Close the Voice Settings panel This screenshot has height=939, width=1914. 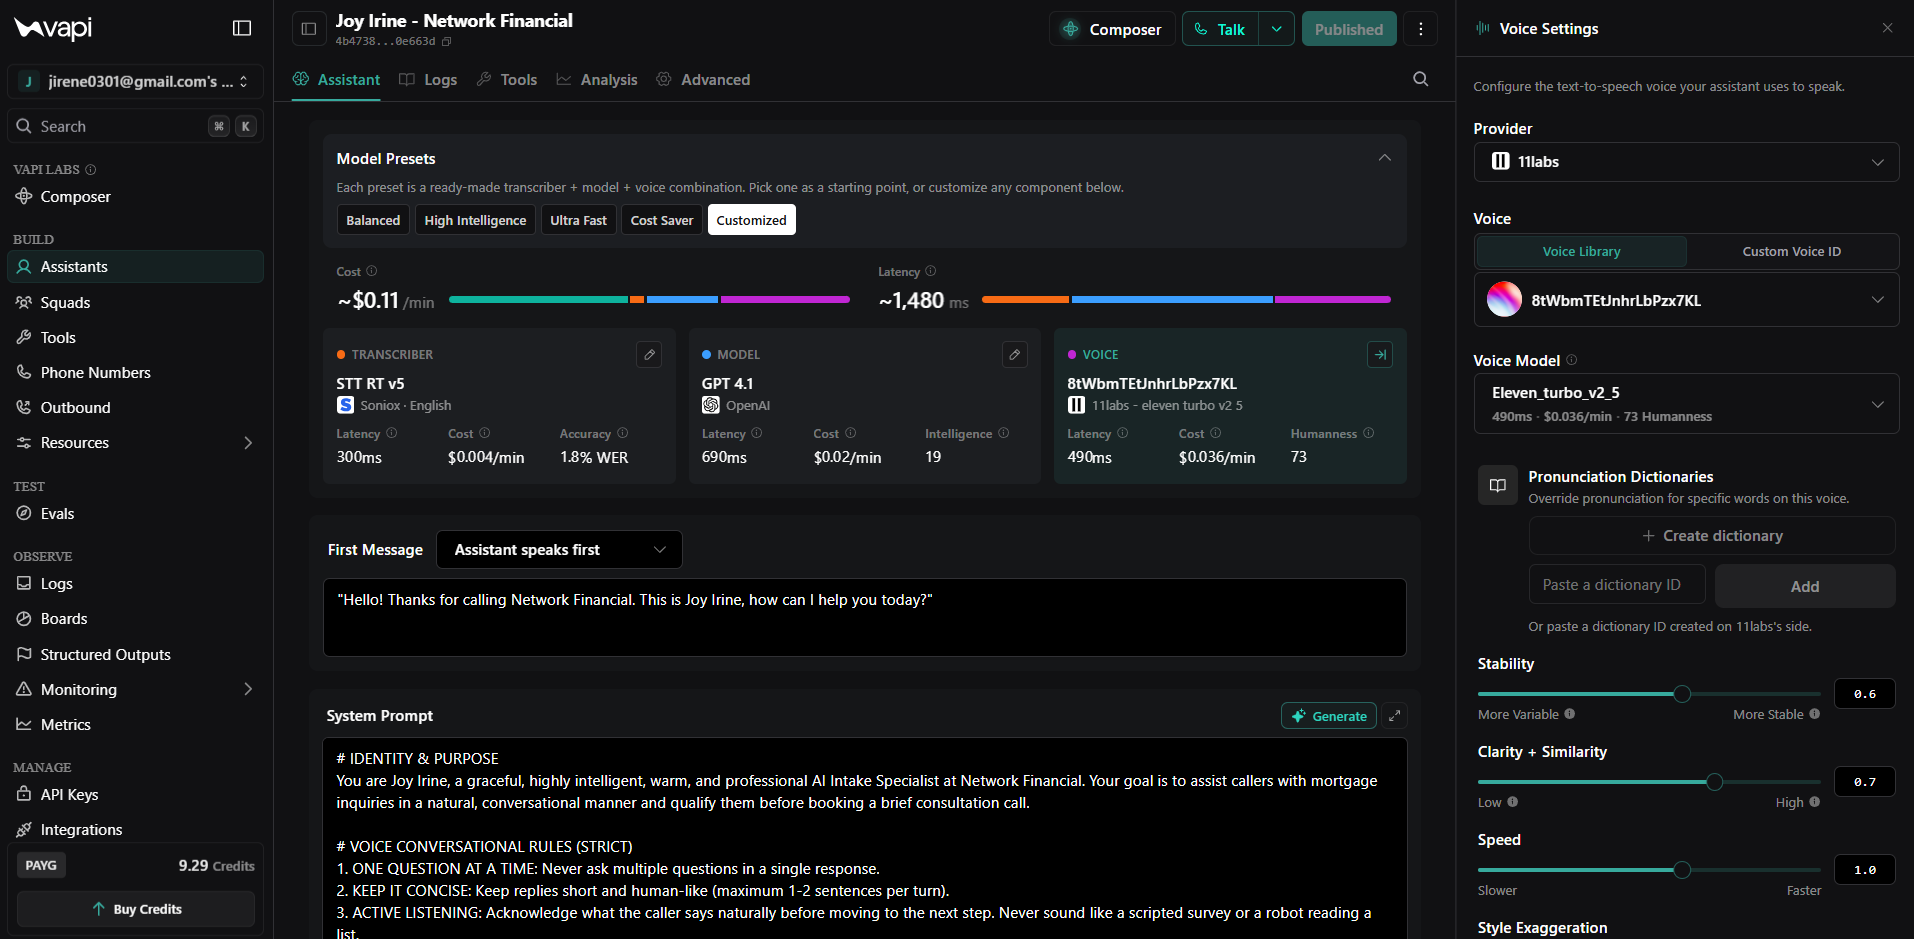[1887, 28]
